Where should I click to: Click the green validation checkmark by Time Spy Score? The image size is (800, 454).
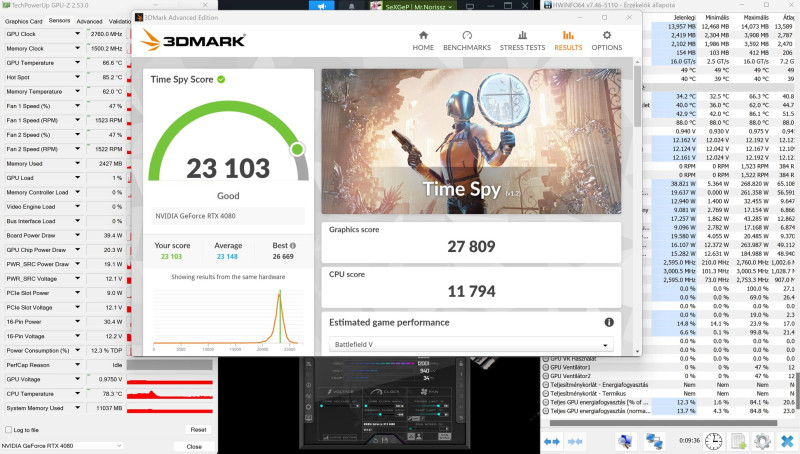[221, 79]
